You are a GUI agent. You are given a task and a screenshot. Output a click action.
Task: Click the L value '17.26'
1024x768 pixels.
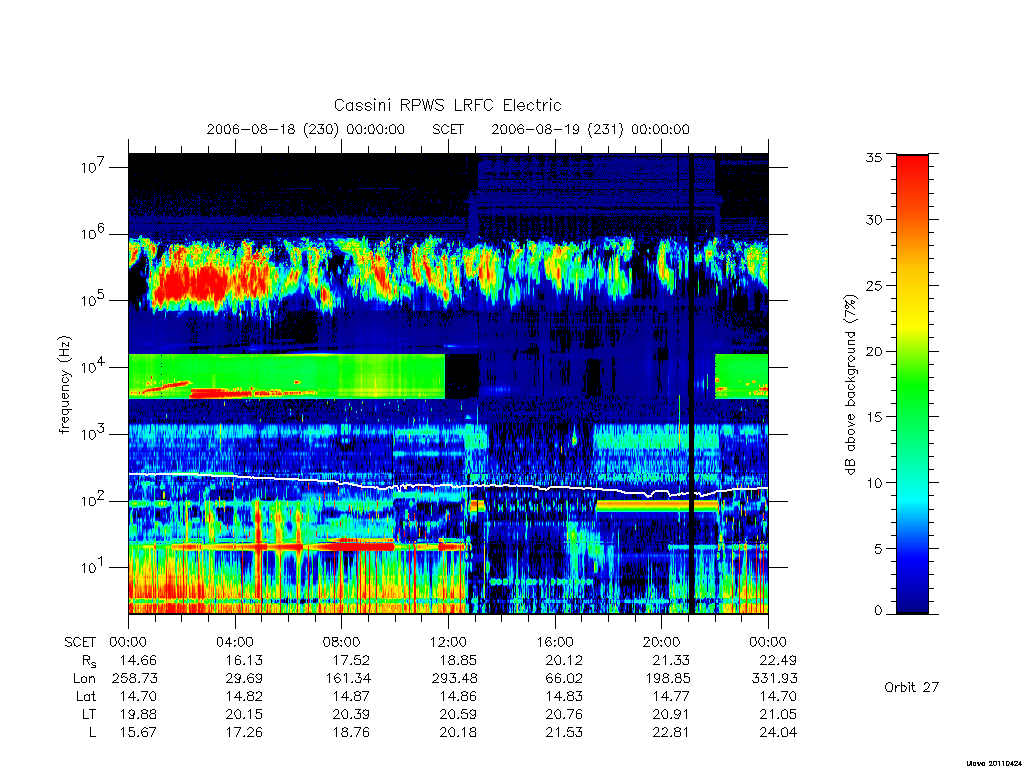click(x=244, y=733)
